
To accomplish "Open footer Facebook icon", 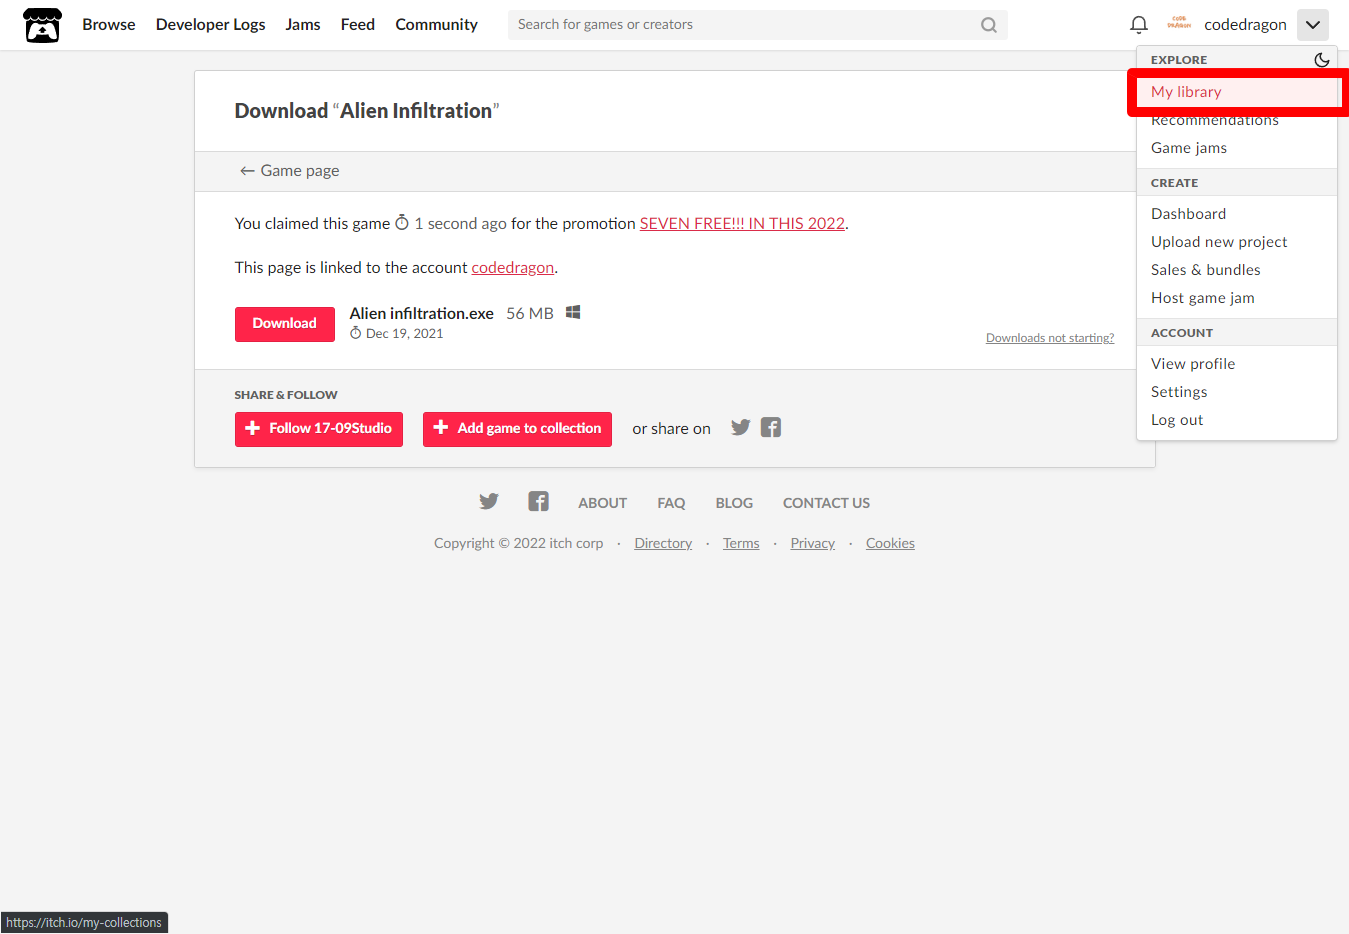I will click(x=539, y=501).
